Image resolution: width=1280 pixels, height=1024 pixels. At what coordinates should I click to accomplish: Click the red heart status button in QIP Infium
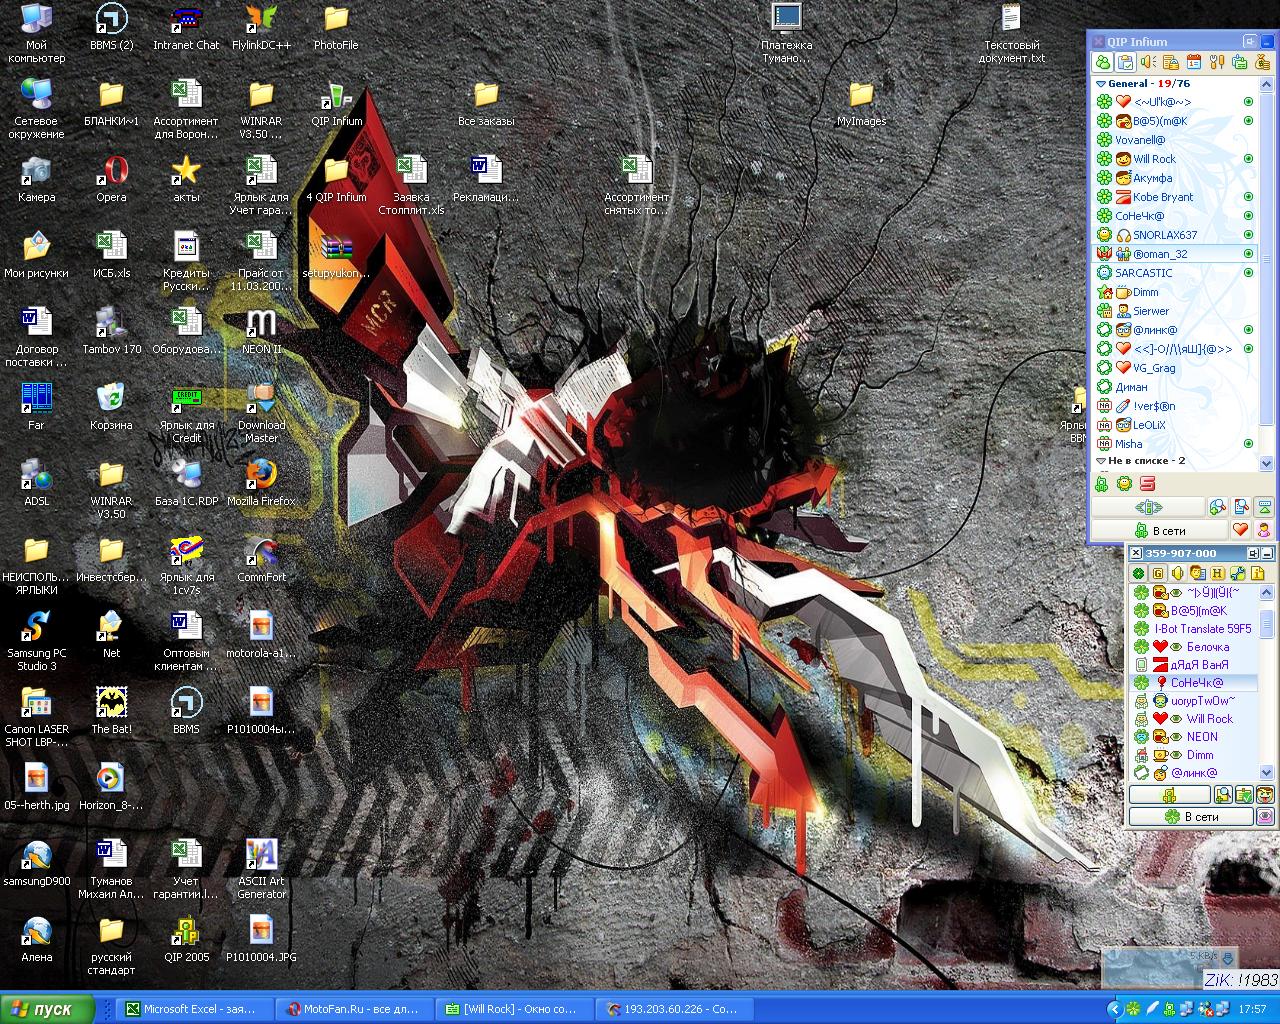click(x=1240, y=531)
